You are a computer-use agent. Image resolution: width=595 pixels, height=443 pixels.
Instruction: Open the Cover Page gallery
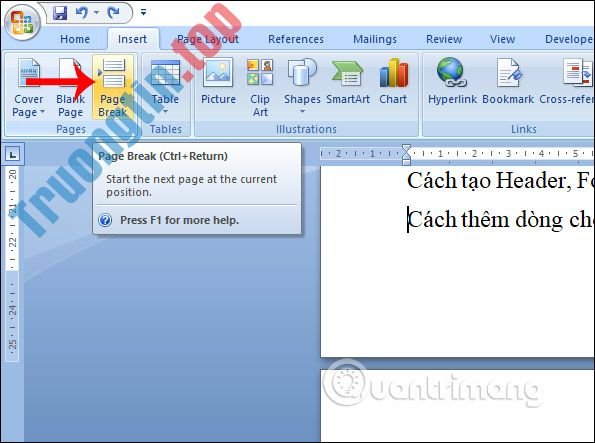click(x=28, y=87)
